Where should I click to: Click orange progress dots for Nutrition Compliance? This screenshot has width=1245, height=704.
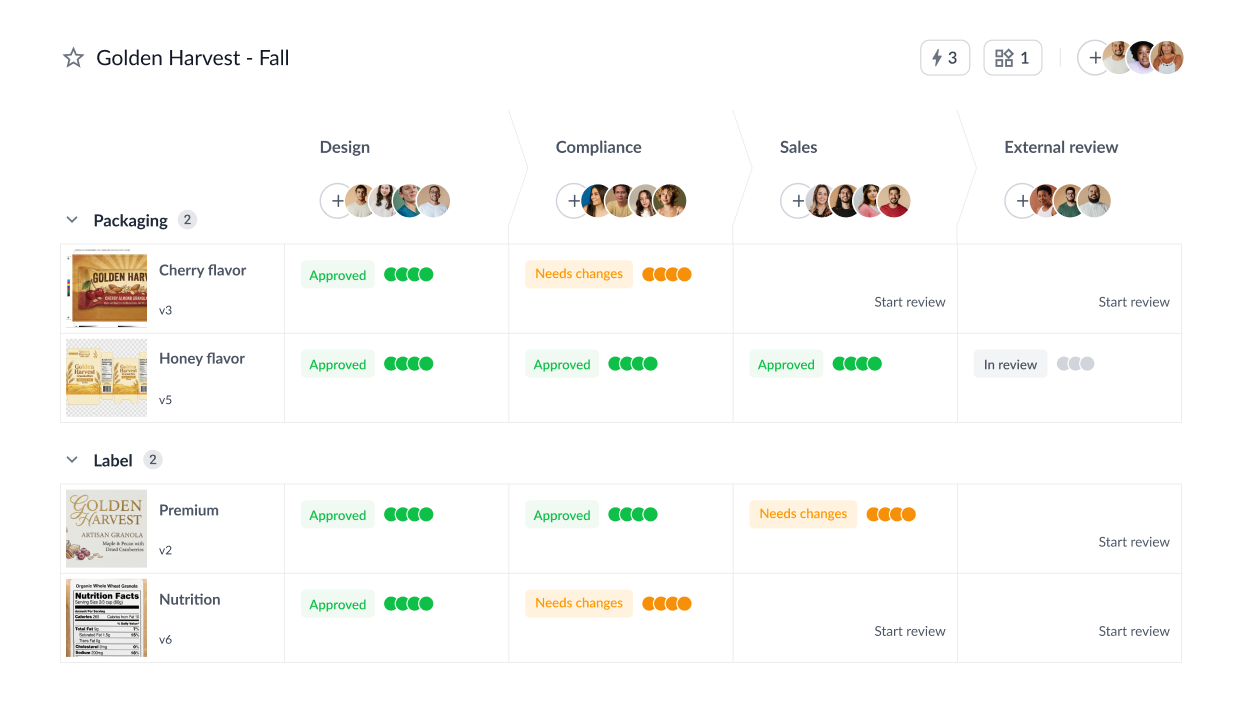[667, 603]
